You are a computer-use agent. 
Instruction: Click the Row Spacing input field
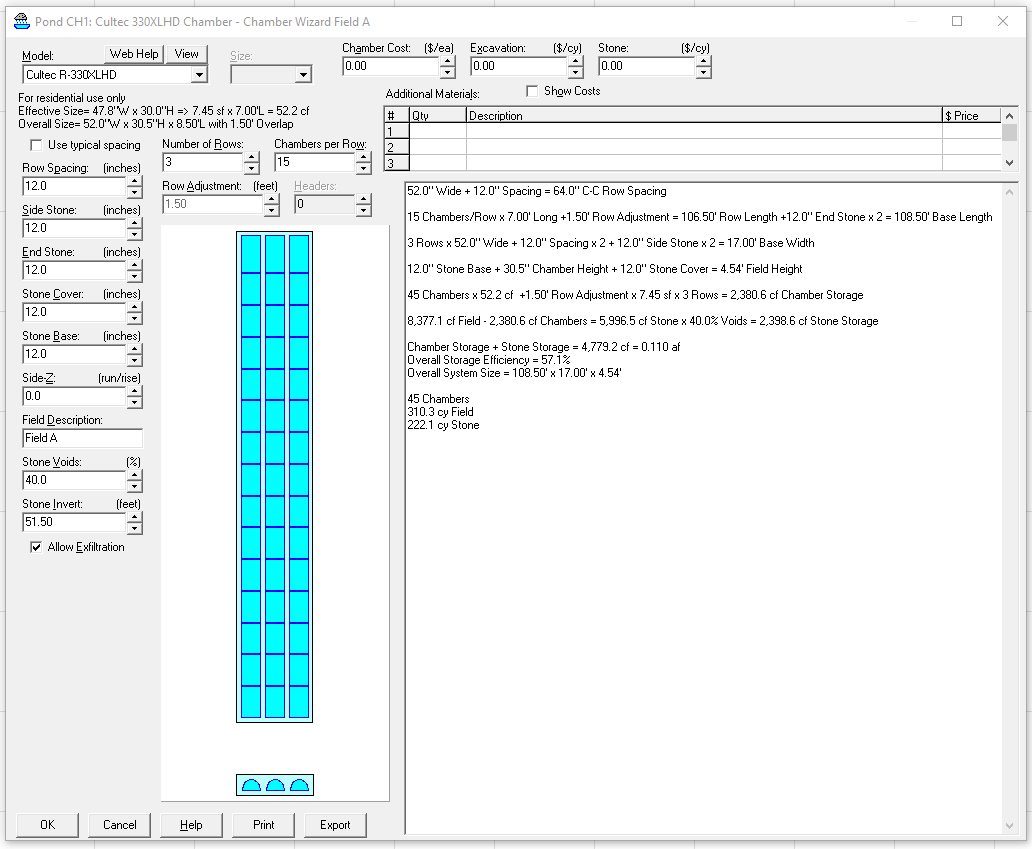[74, 186]
